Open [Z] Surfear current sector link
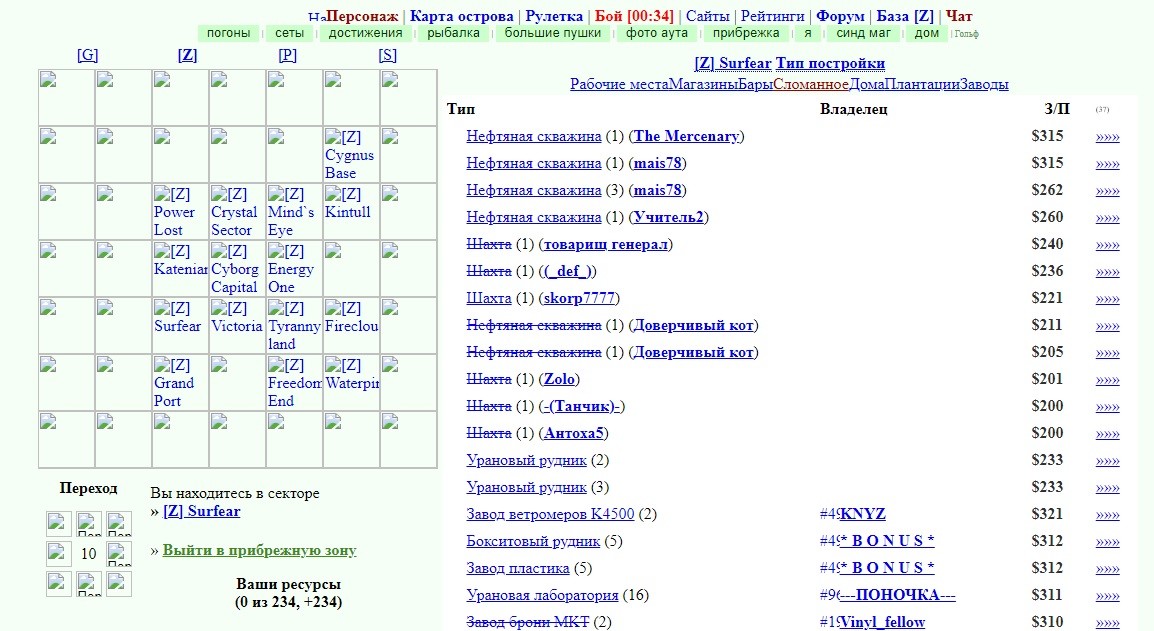1154x631 pixels. tap(202, 511)
